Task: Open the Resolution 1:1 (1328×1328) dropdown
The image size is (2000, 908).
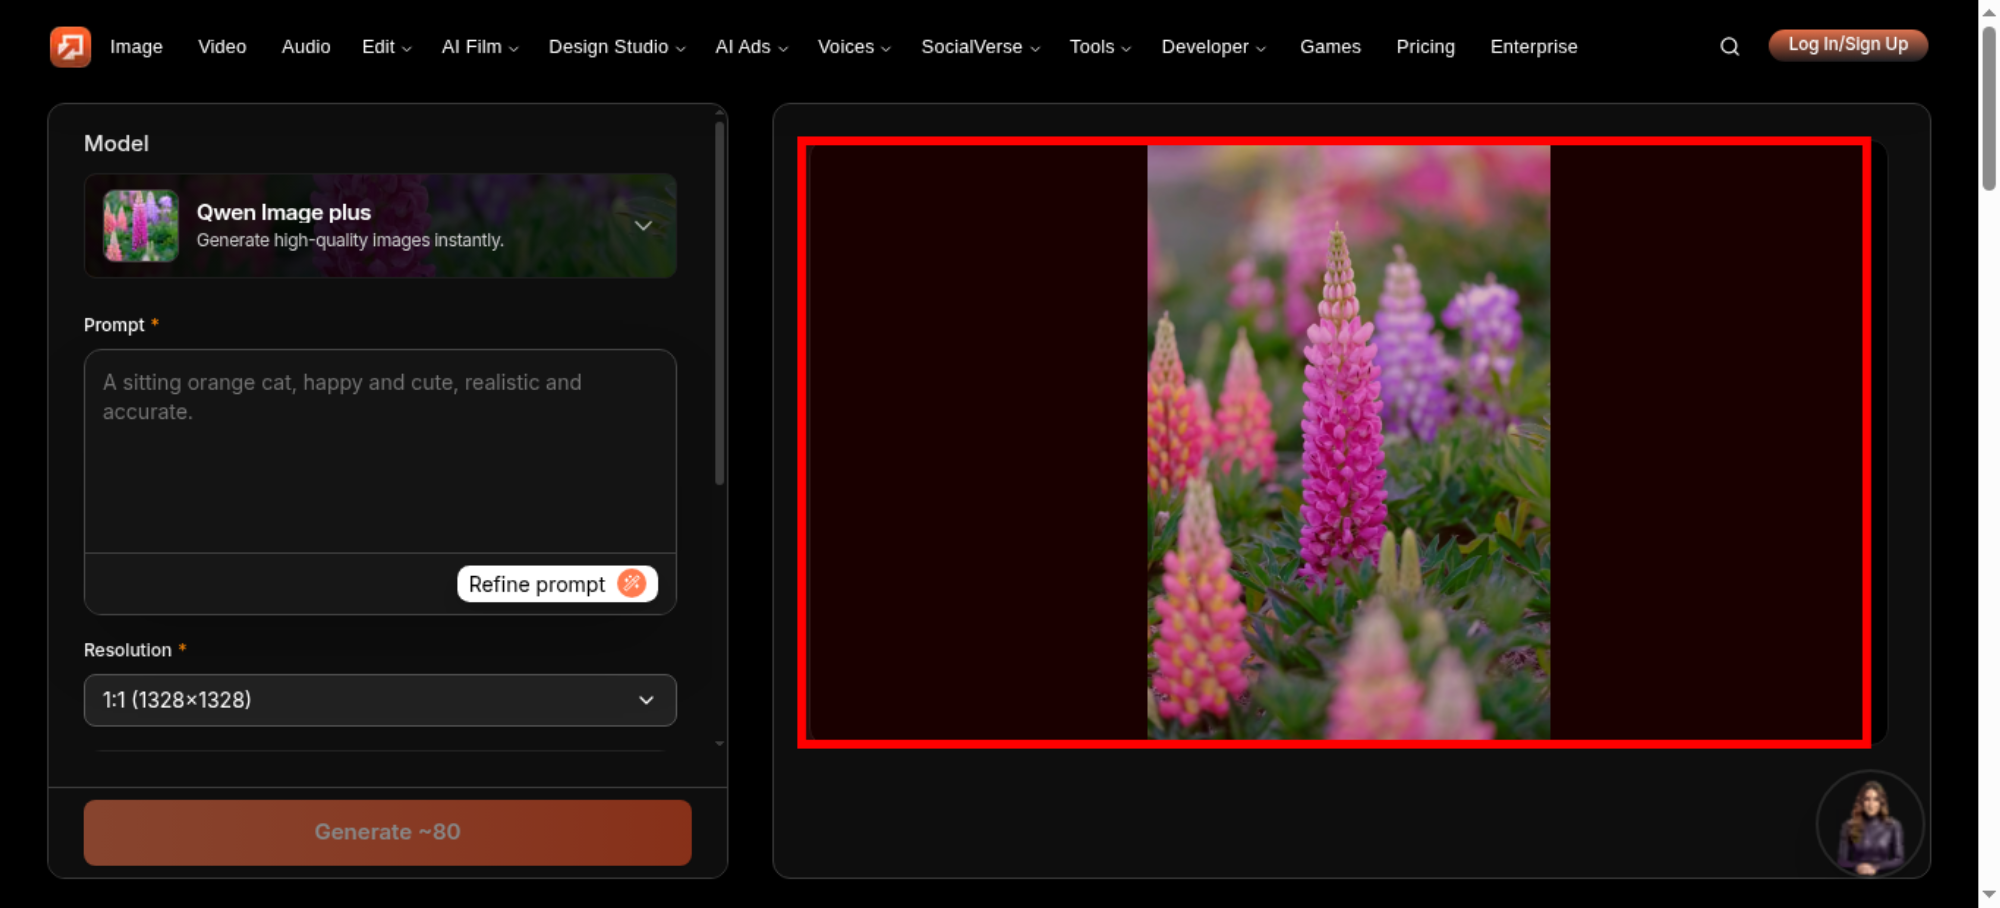Action: pos(380,700)
